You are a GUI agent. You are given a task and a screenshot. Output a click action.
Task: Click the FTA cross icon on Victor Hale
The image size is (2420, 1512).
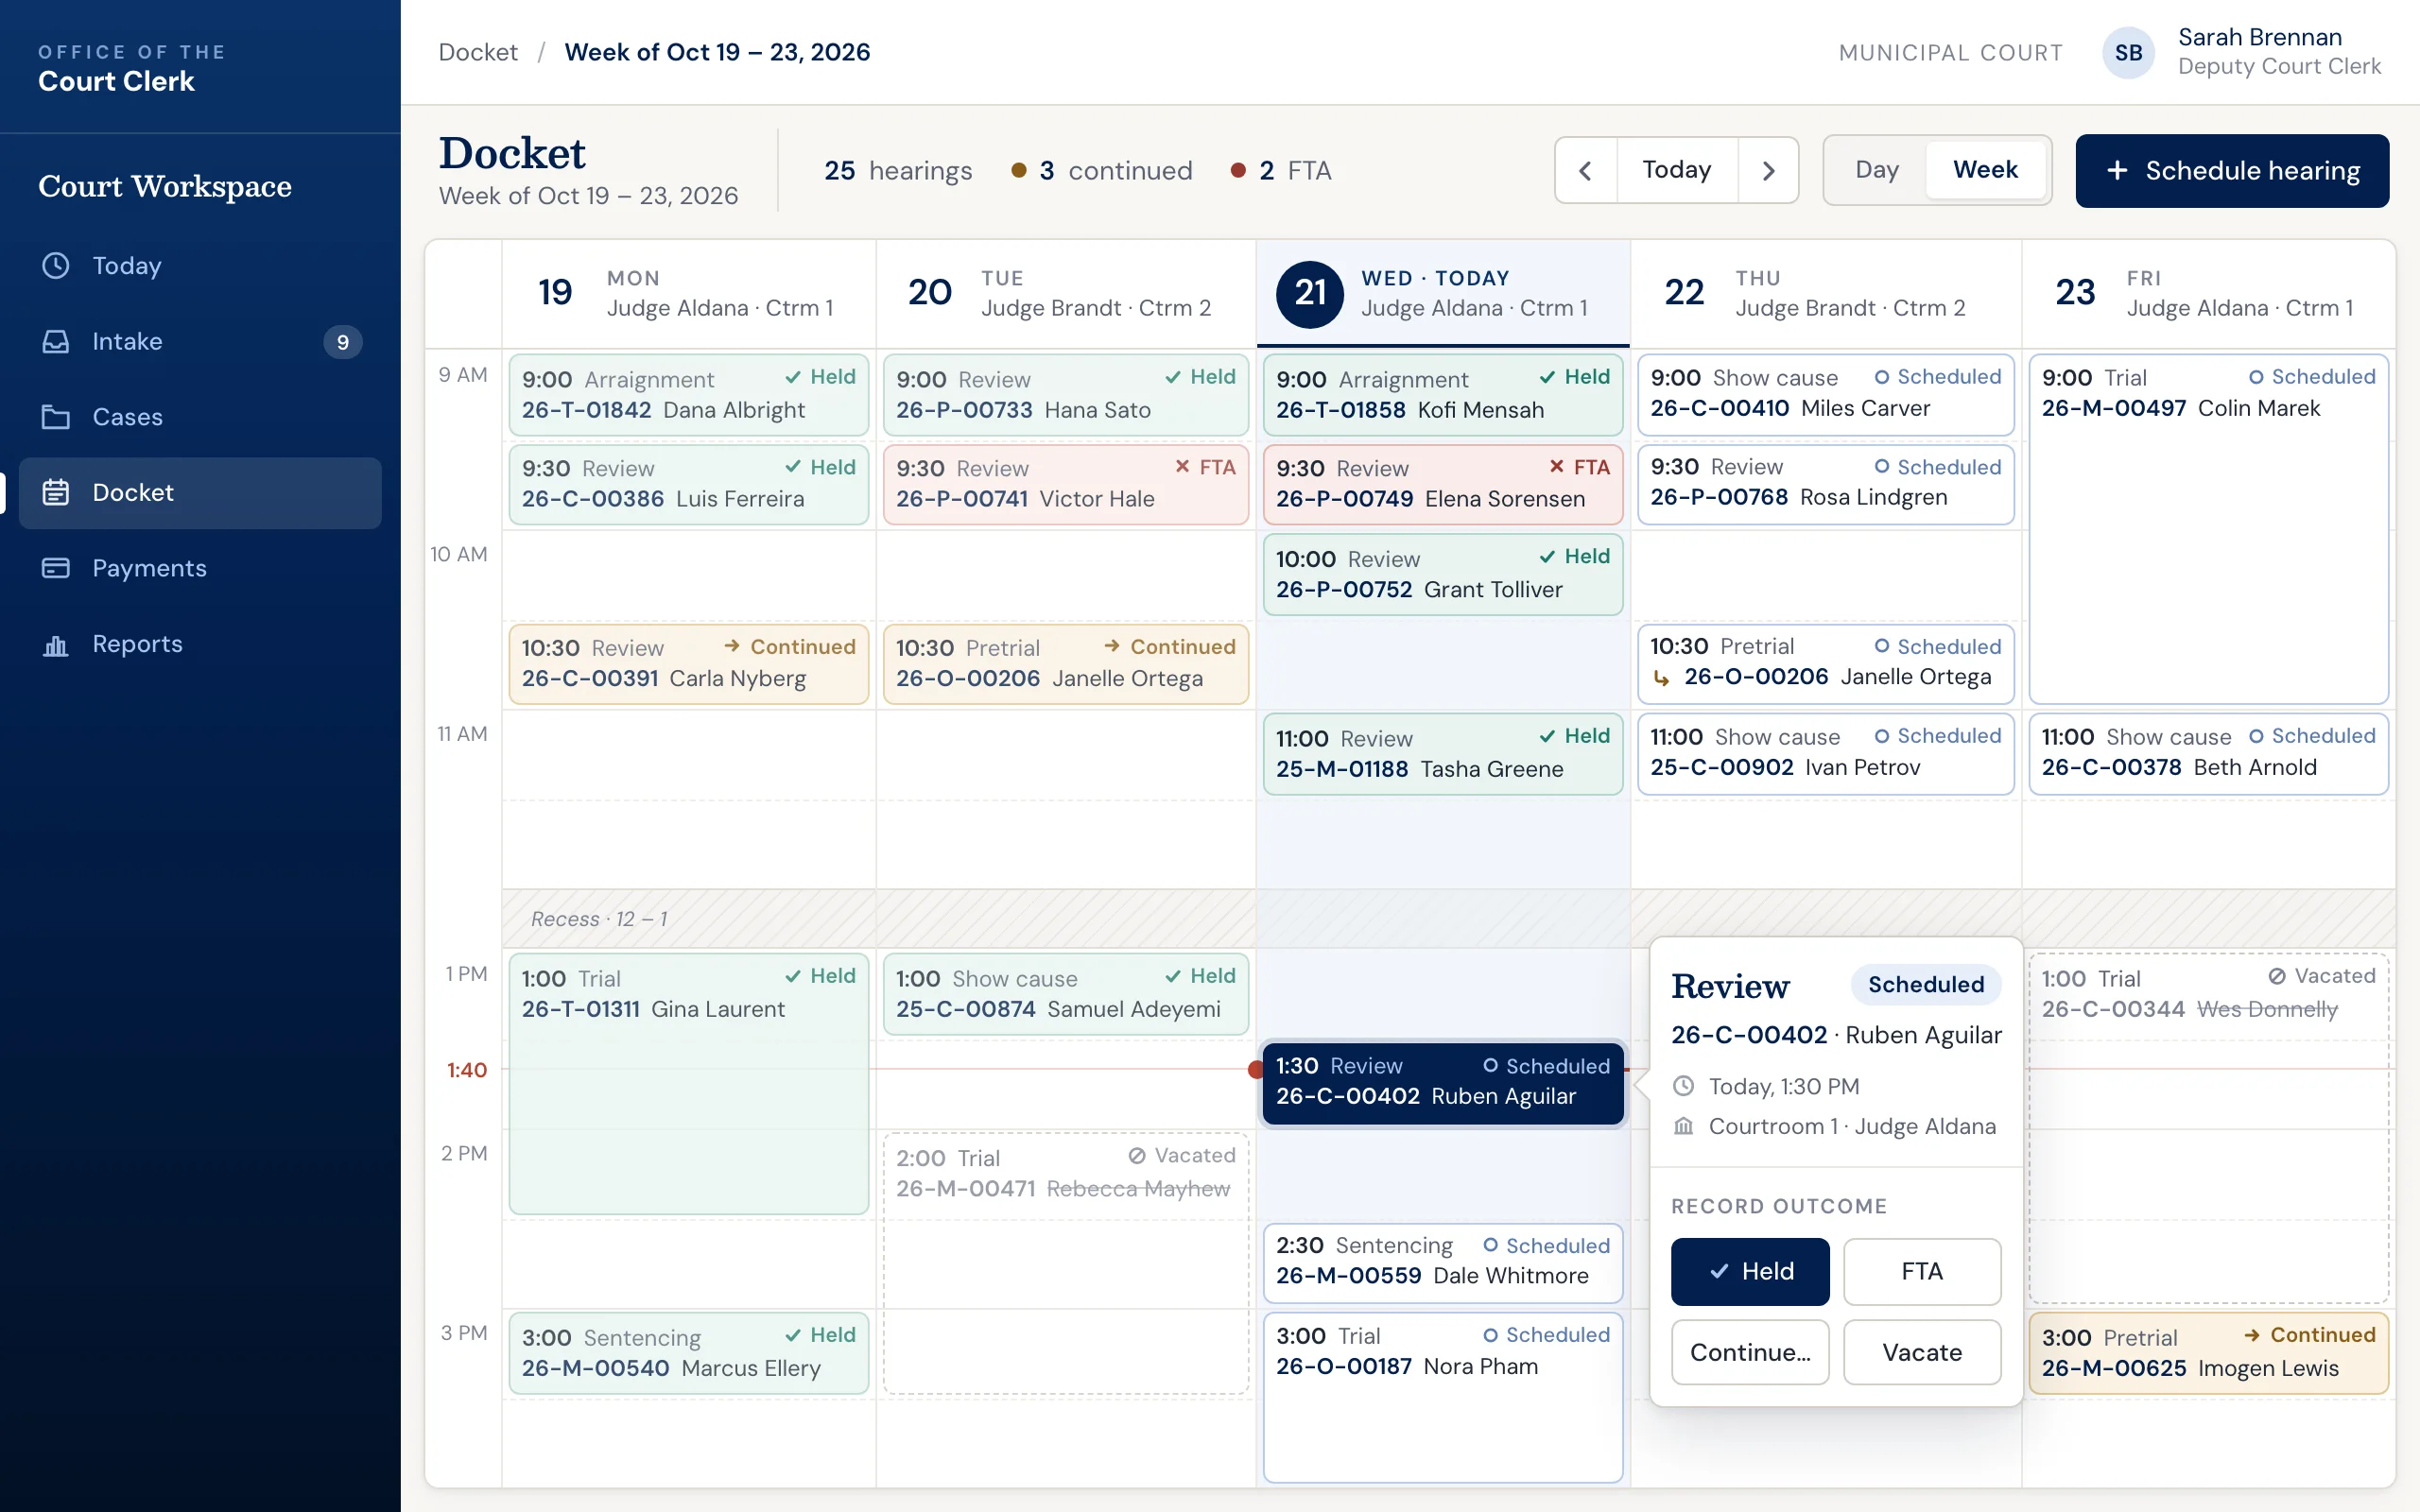(x=1182, y=466)
